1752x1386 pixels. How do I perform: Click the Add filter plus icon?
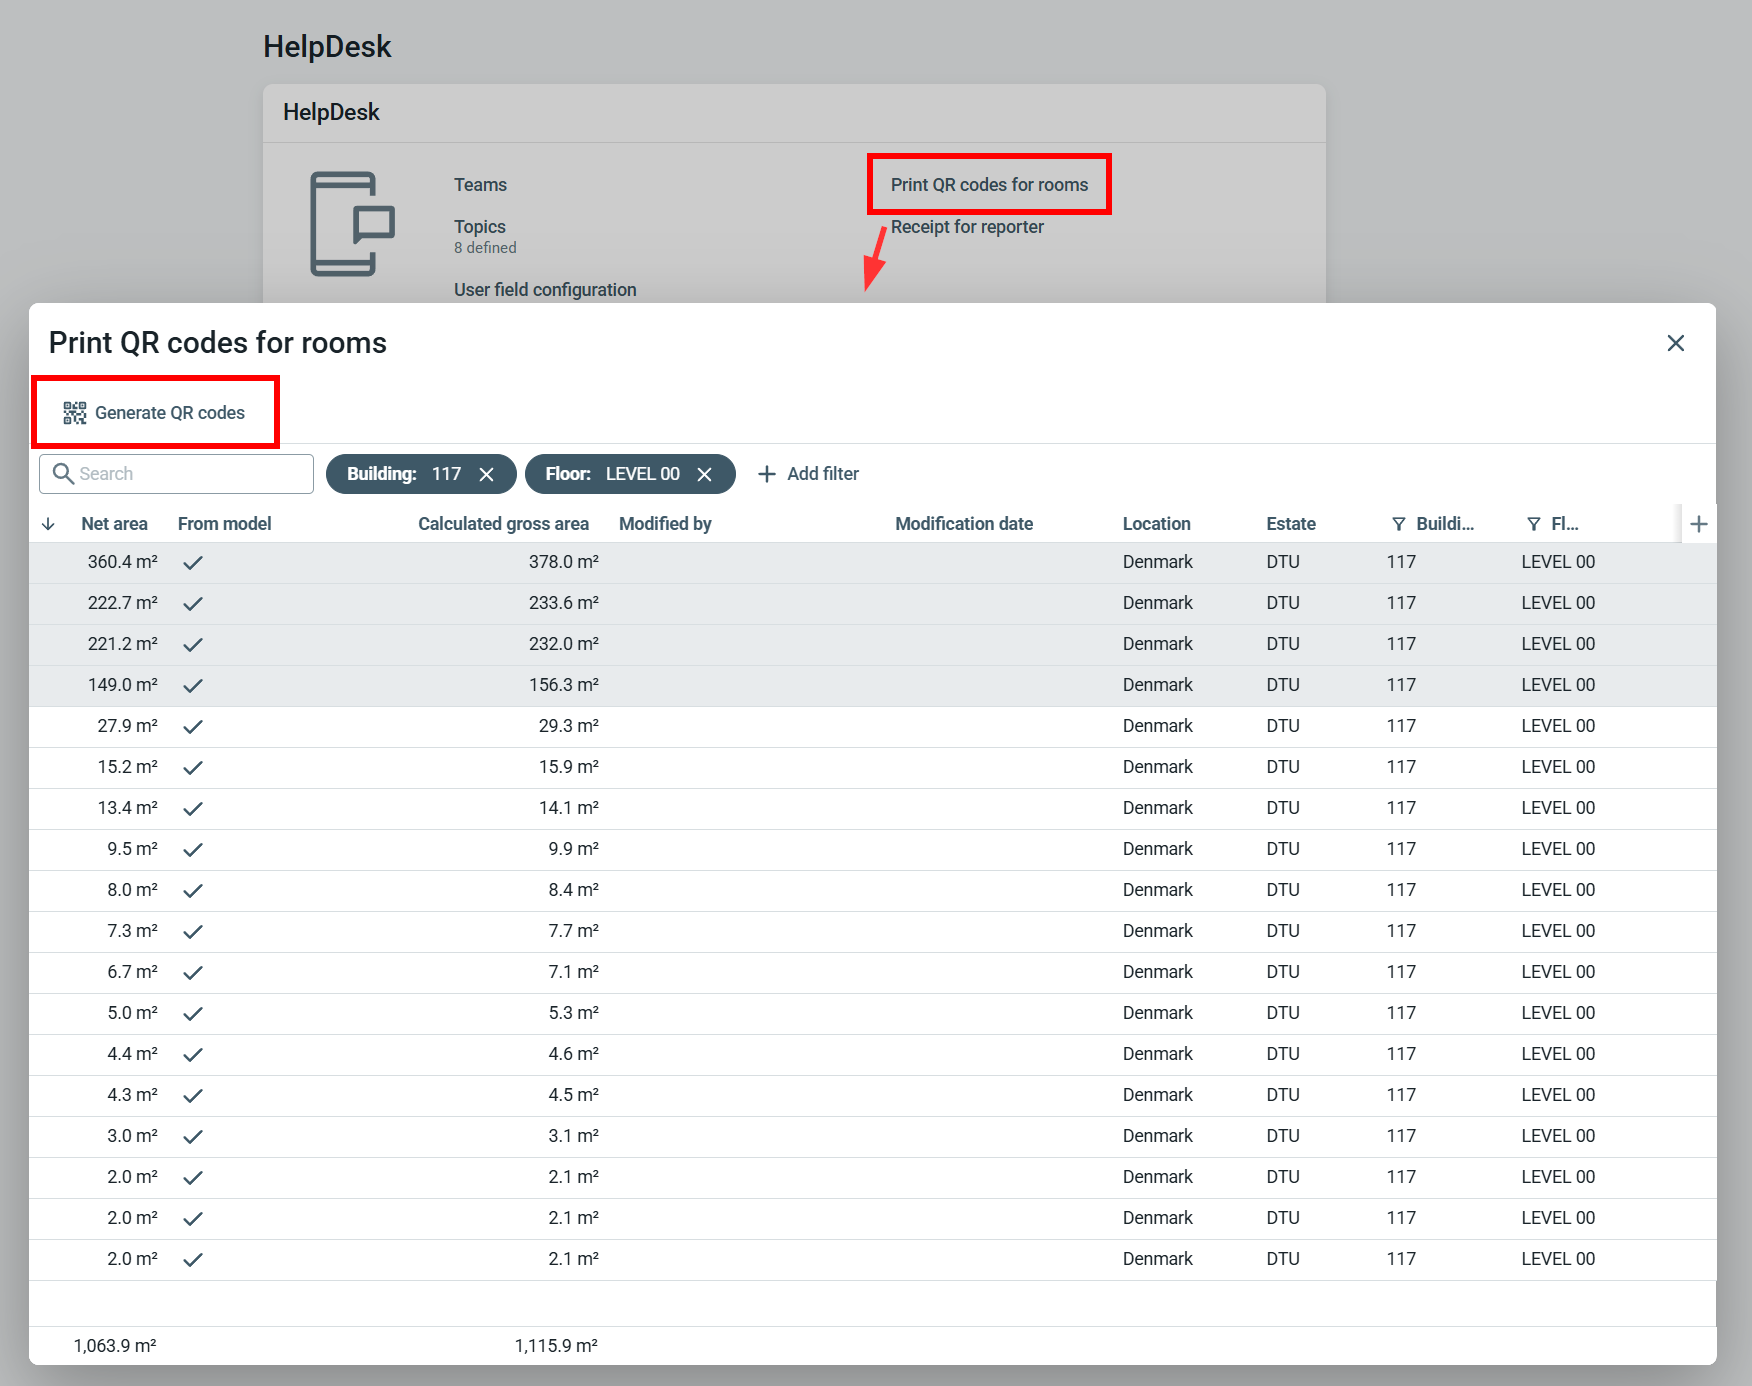(767, 474)
